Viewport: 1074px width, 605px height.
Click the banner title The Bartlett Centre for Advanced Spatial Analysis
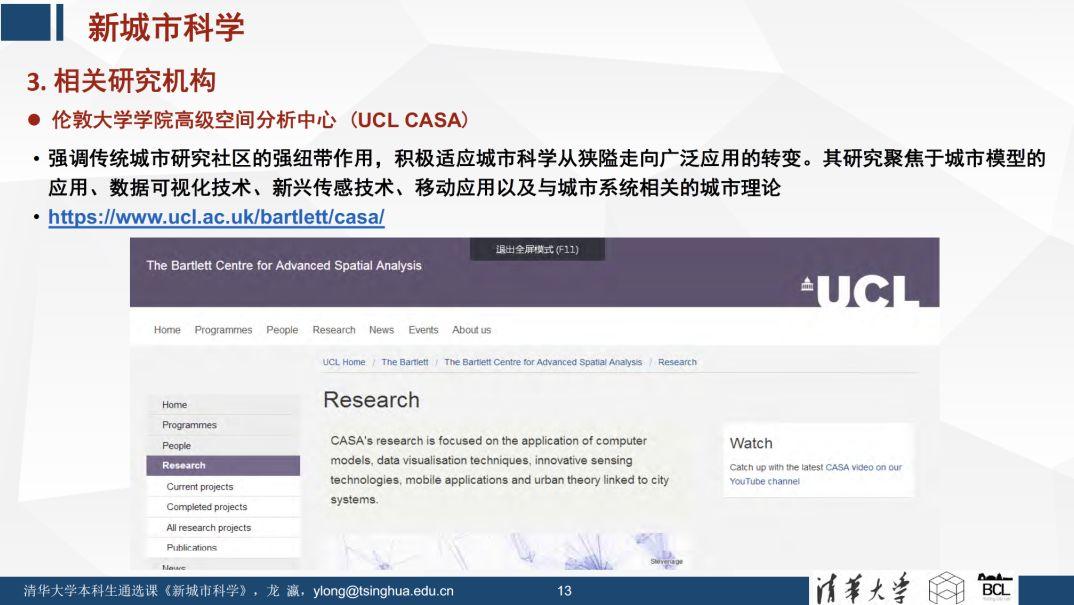point(284,265)
